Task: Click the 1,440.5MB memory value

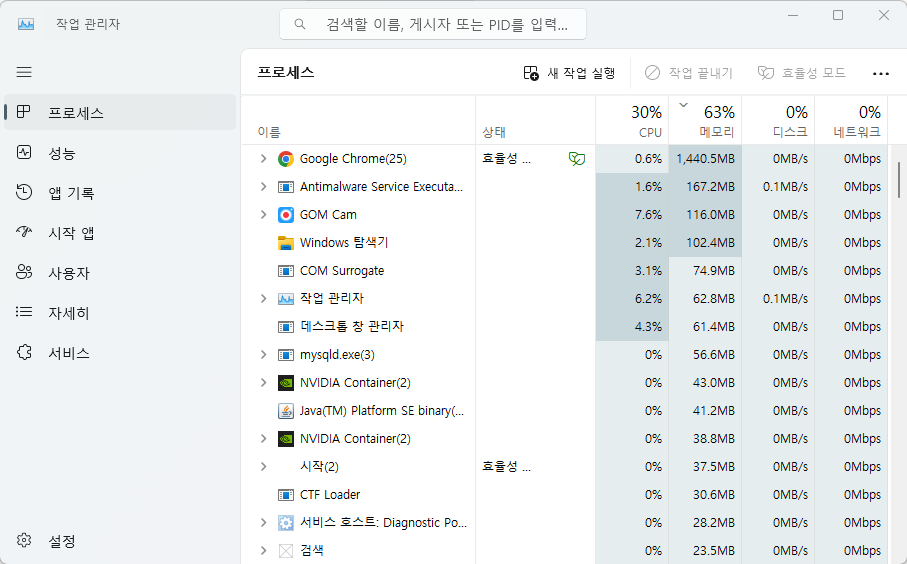Action: (706, 158)
